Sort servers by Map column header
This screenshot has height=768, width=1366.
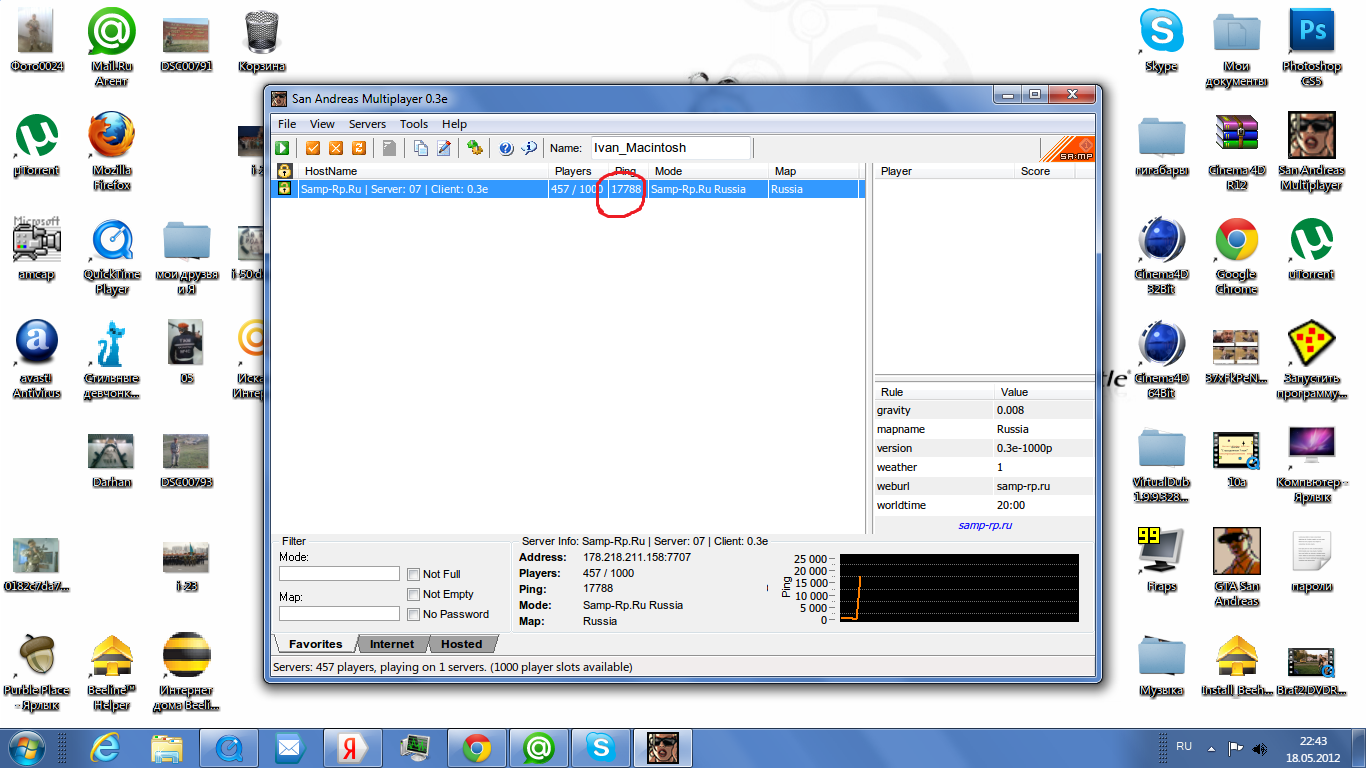[x=813, y=171]
